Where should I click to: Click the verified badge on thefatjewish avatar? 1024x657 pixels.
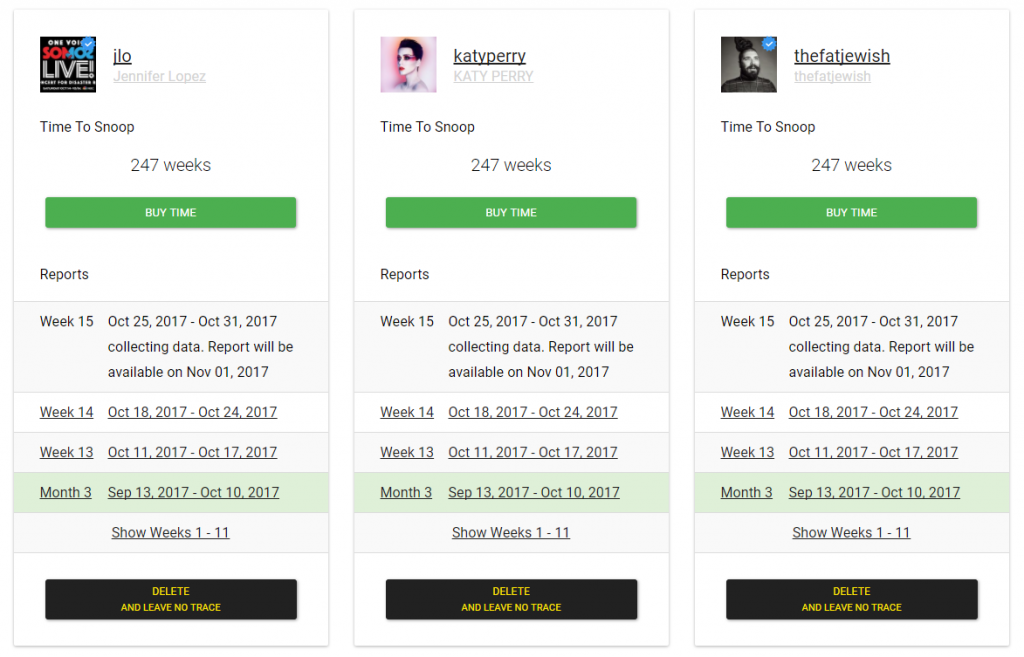pyautogui.click(x=769, y=44)
